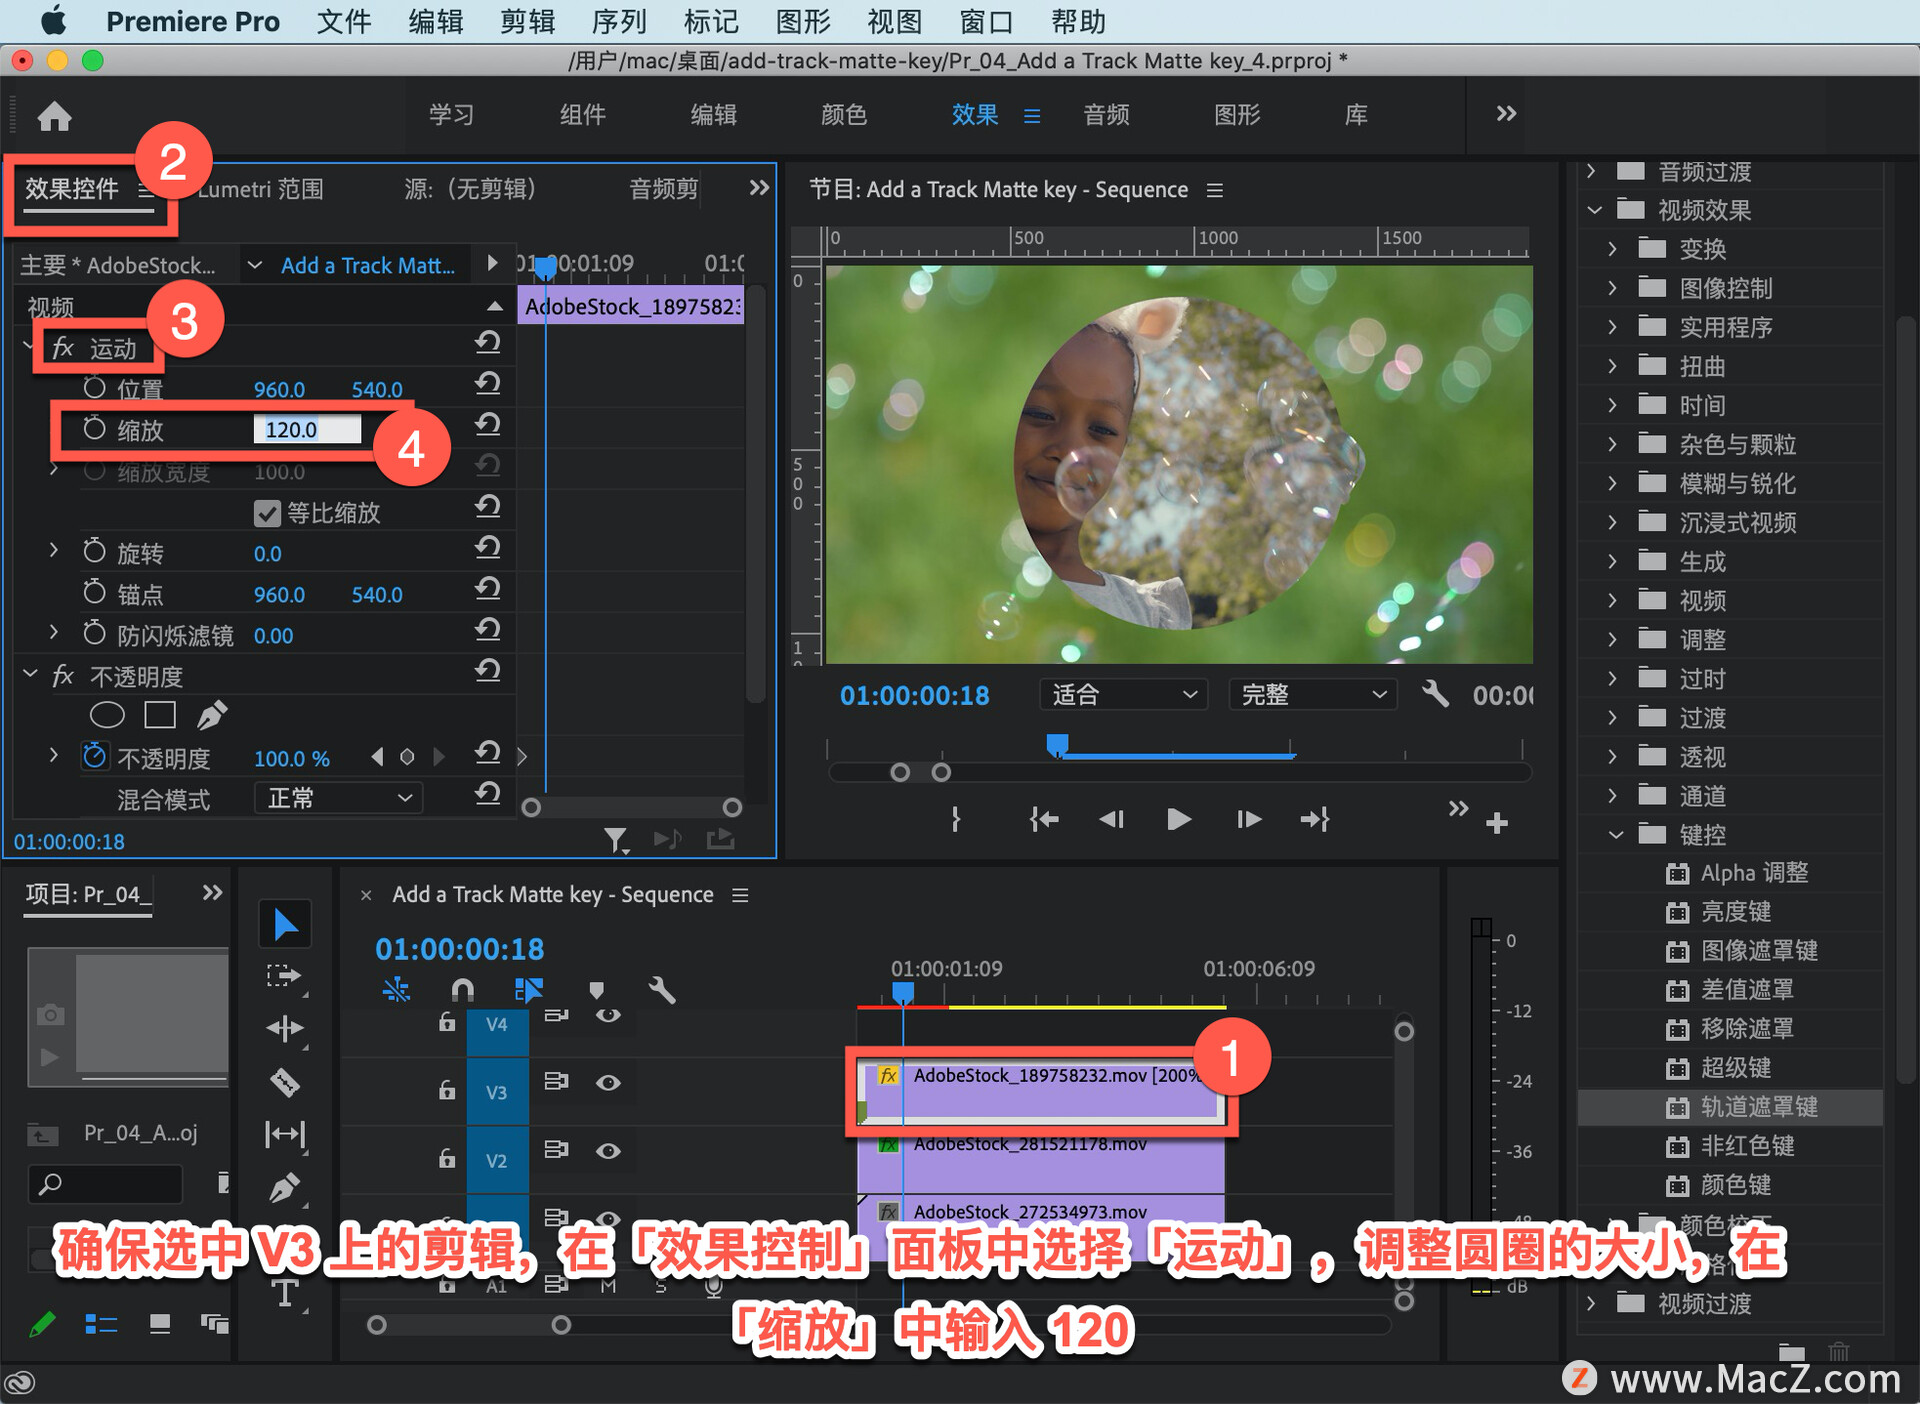Switch to the 颜色 workspace
The width and height of the screenshot is (1920, 1404).
[844, 115]
